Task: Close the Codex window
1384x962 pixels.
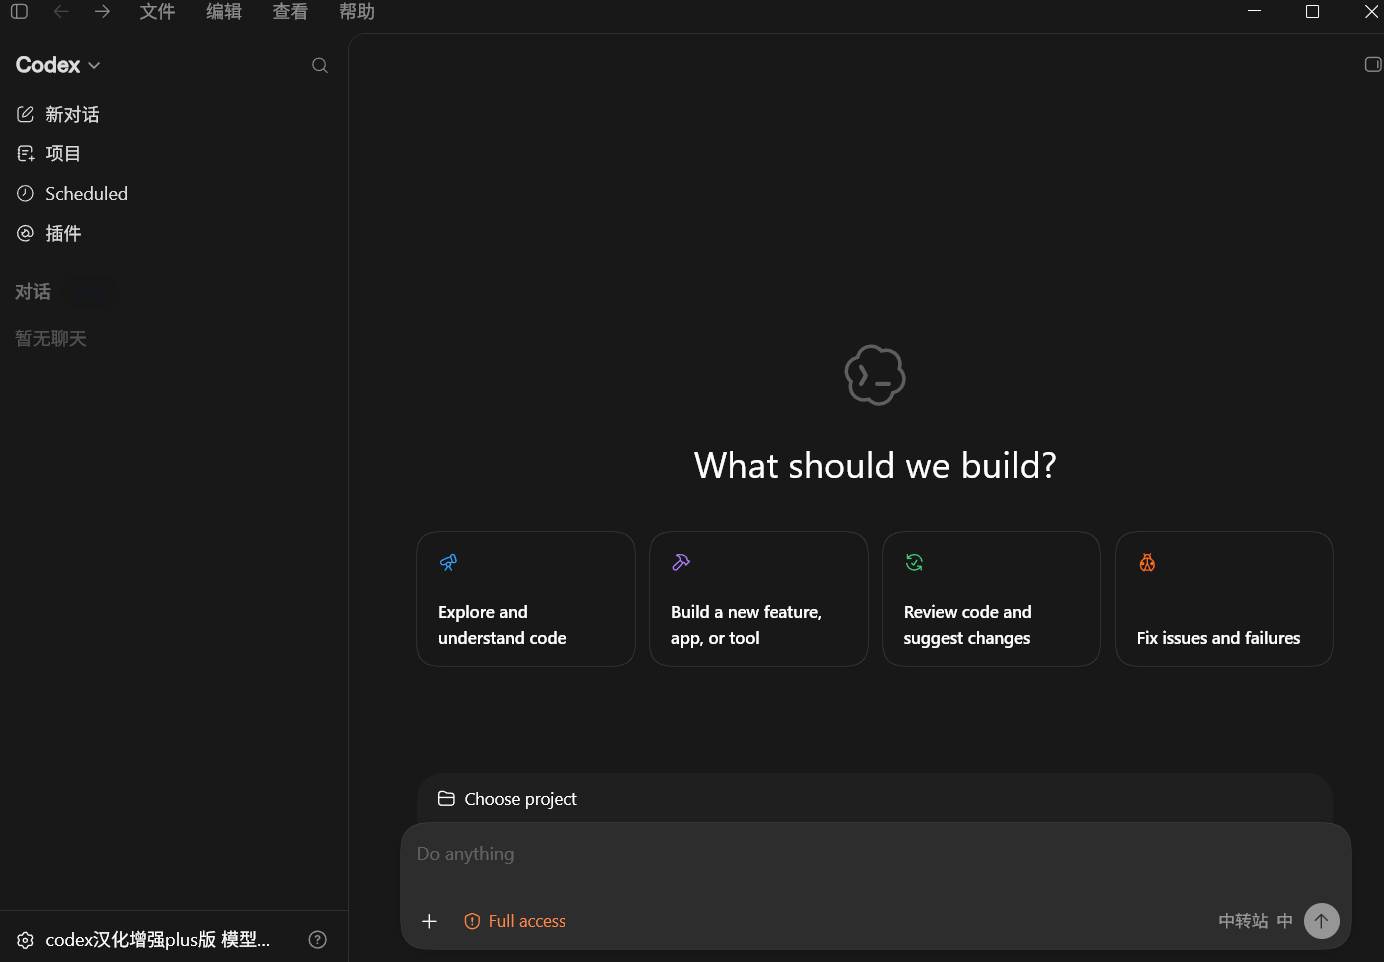Action: (1371, 12)
